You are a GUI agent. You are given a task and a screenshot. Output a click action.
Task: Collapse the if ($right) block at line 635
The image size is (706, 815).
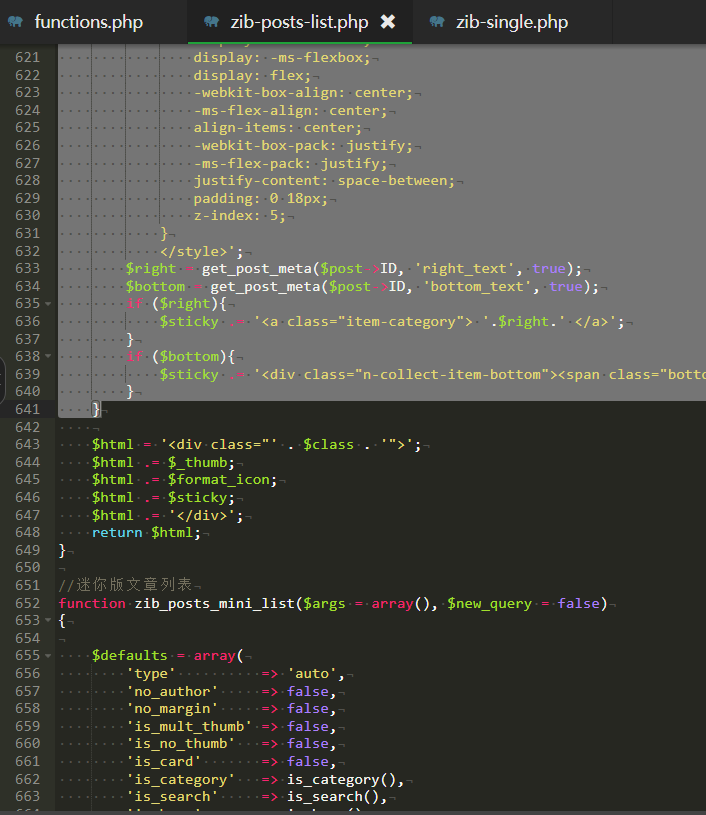pyautogui.click(x=48, y=304)
